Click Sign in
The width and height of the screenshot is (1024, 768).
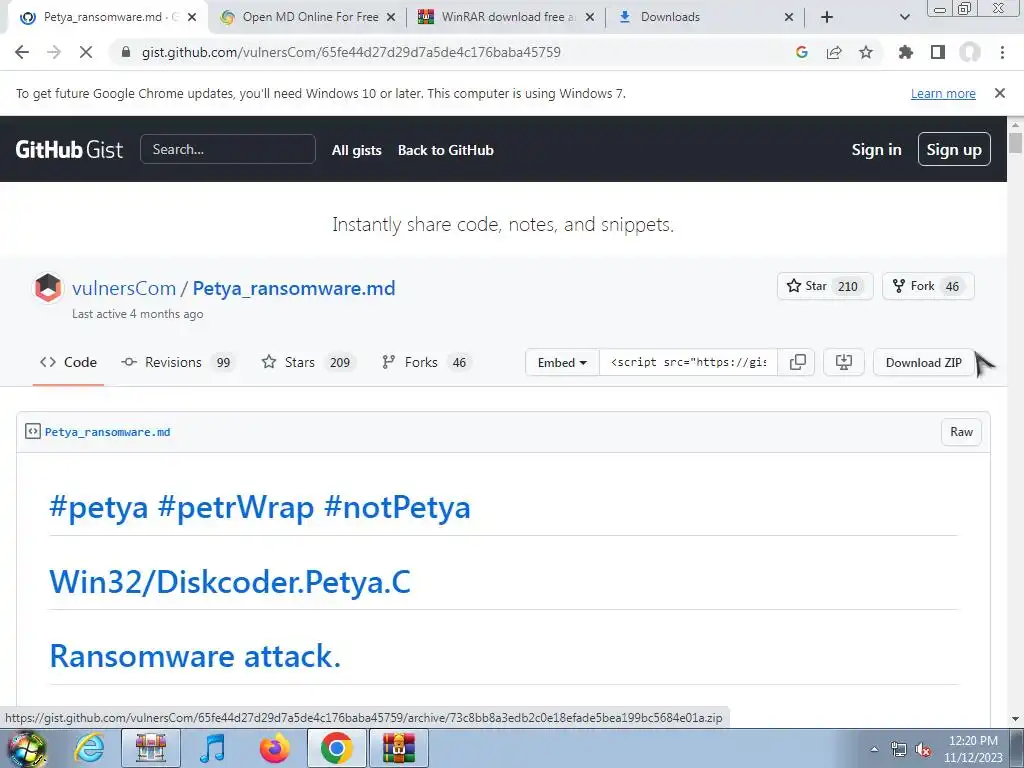(876, 150)
